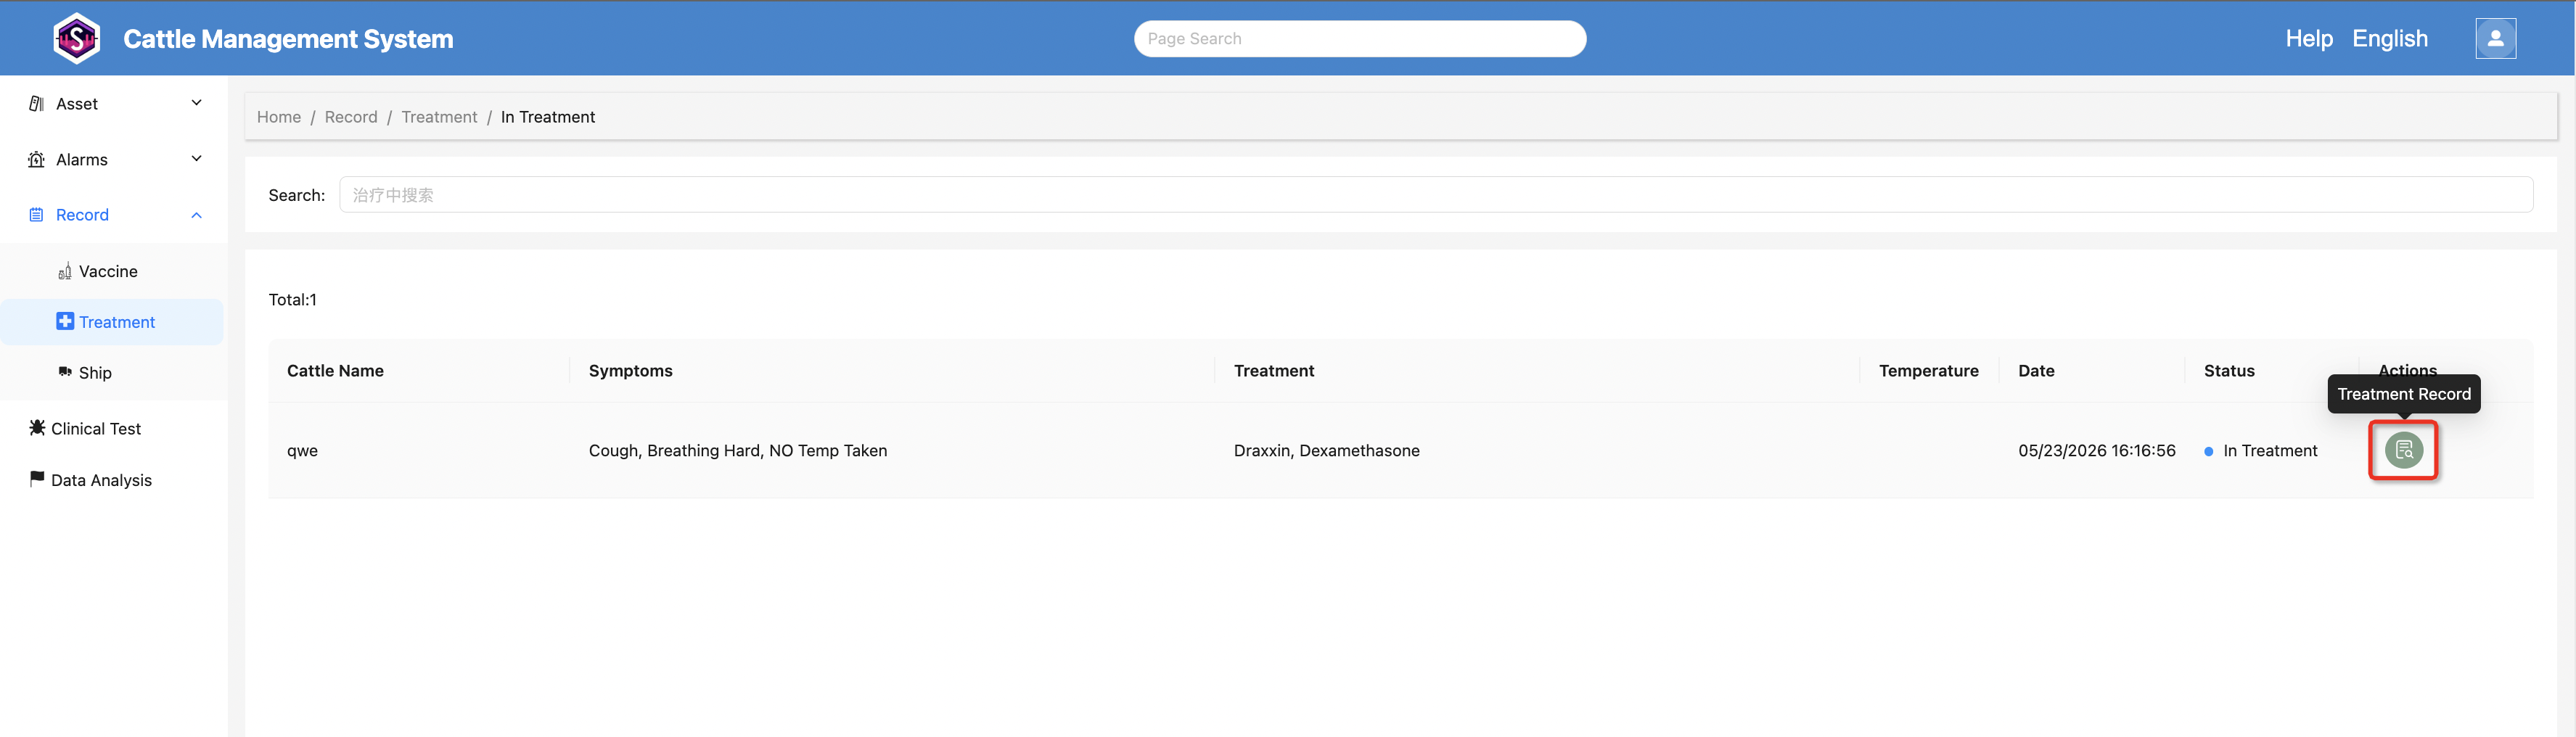Go to Record breadcrumb link
Screen dimensions: 2576x737
pyautogui.click(x=351, y=117)
